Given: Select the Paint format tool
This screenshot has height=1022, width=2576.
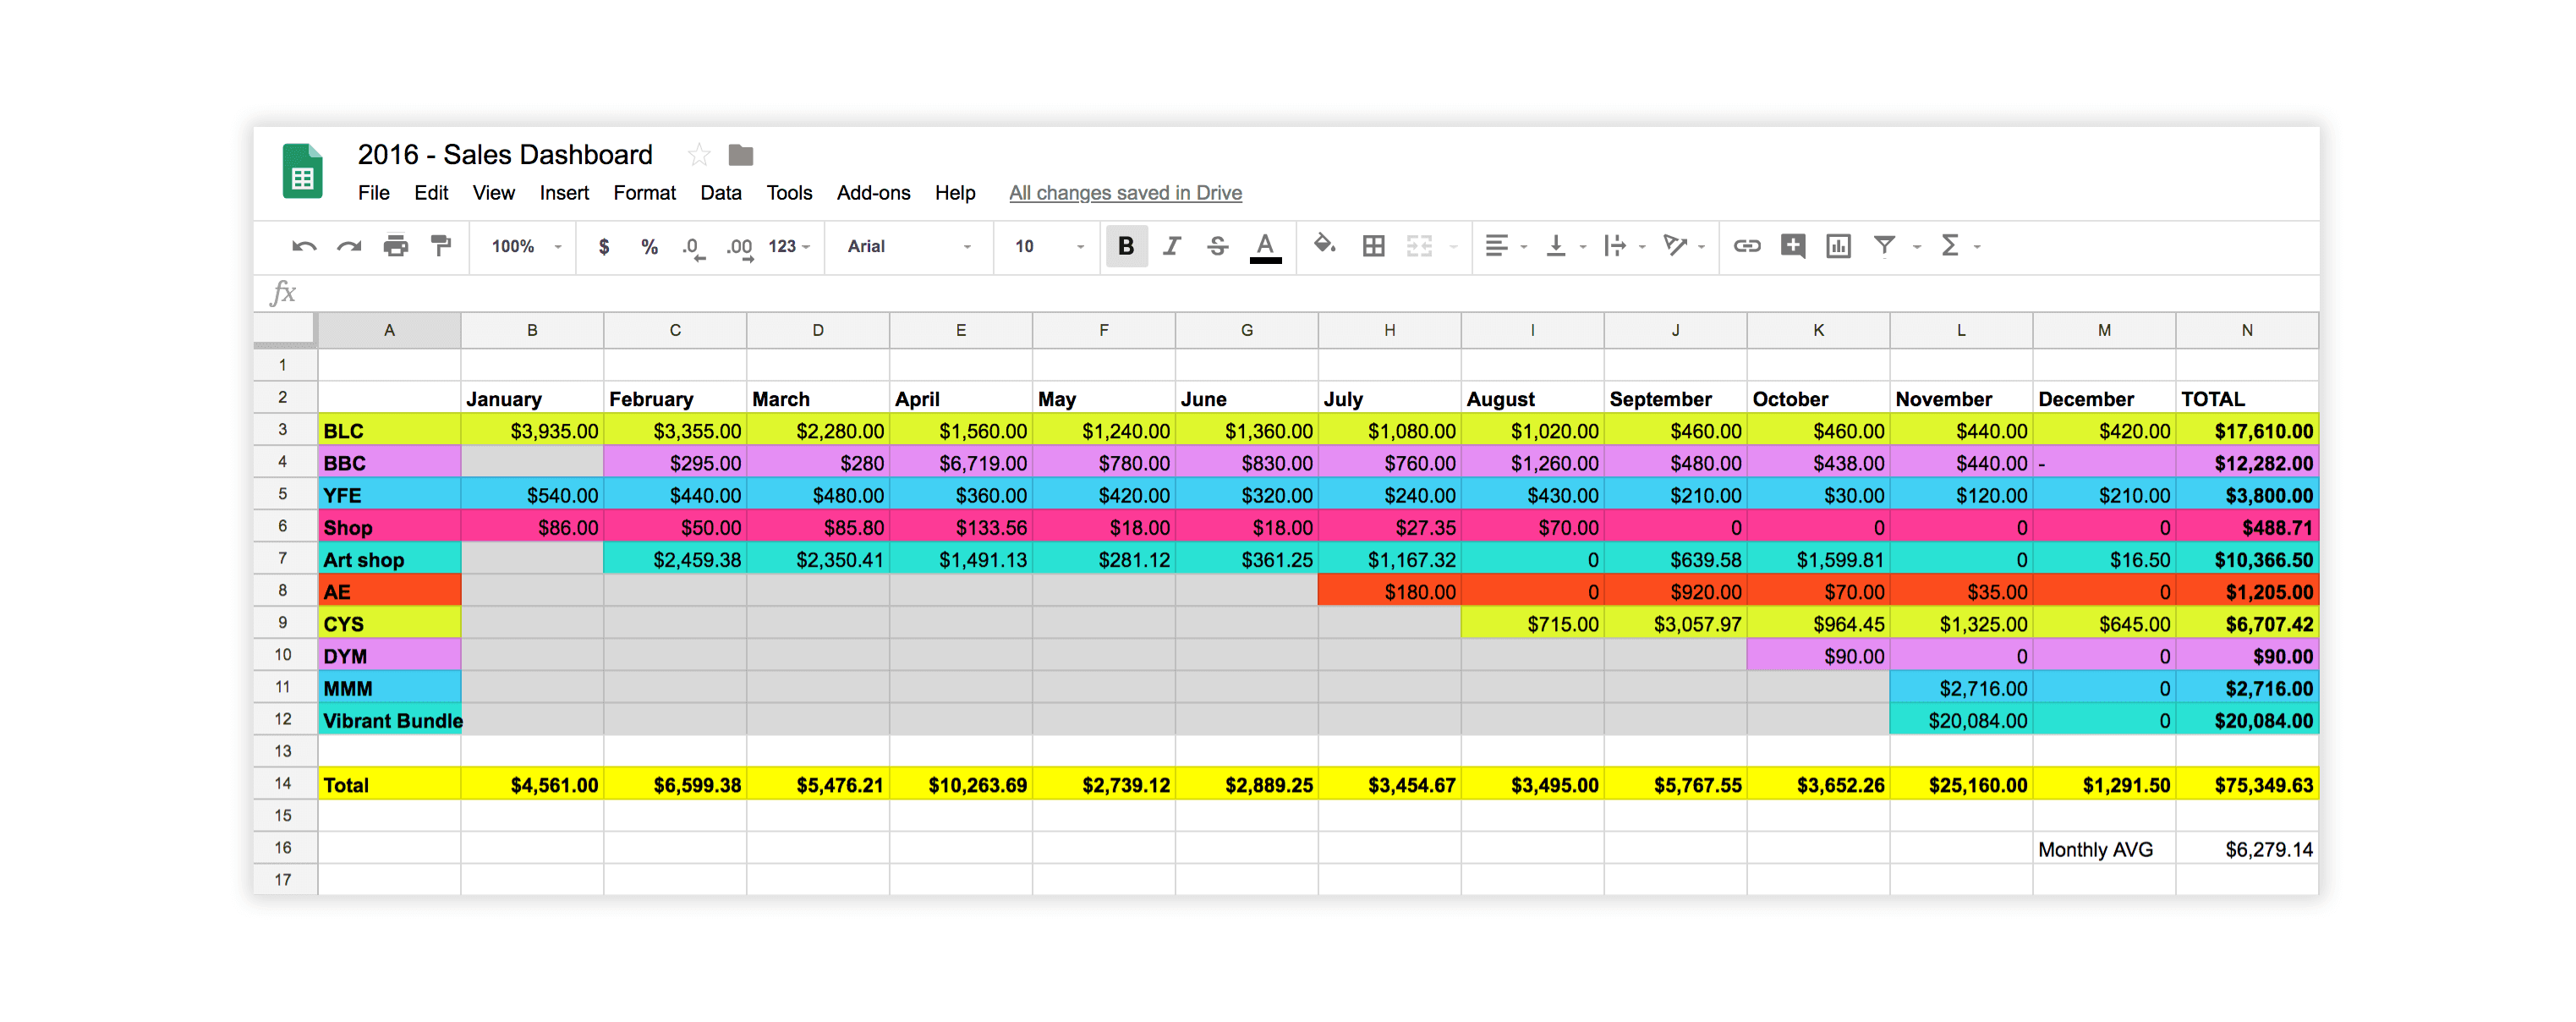Looking at the screenshot, I should [441, 246].
